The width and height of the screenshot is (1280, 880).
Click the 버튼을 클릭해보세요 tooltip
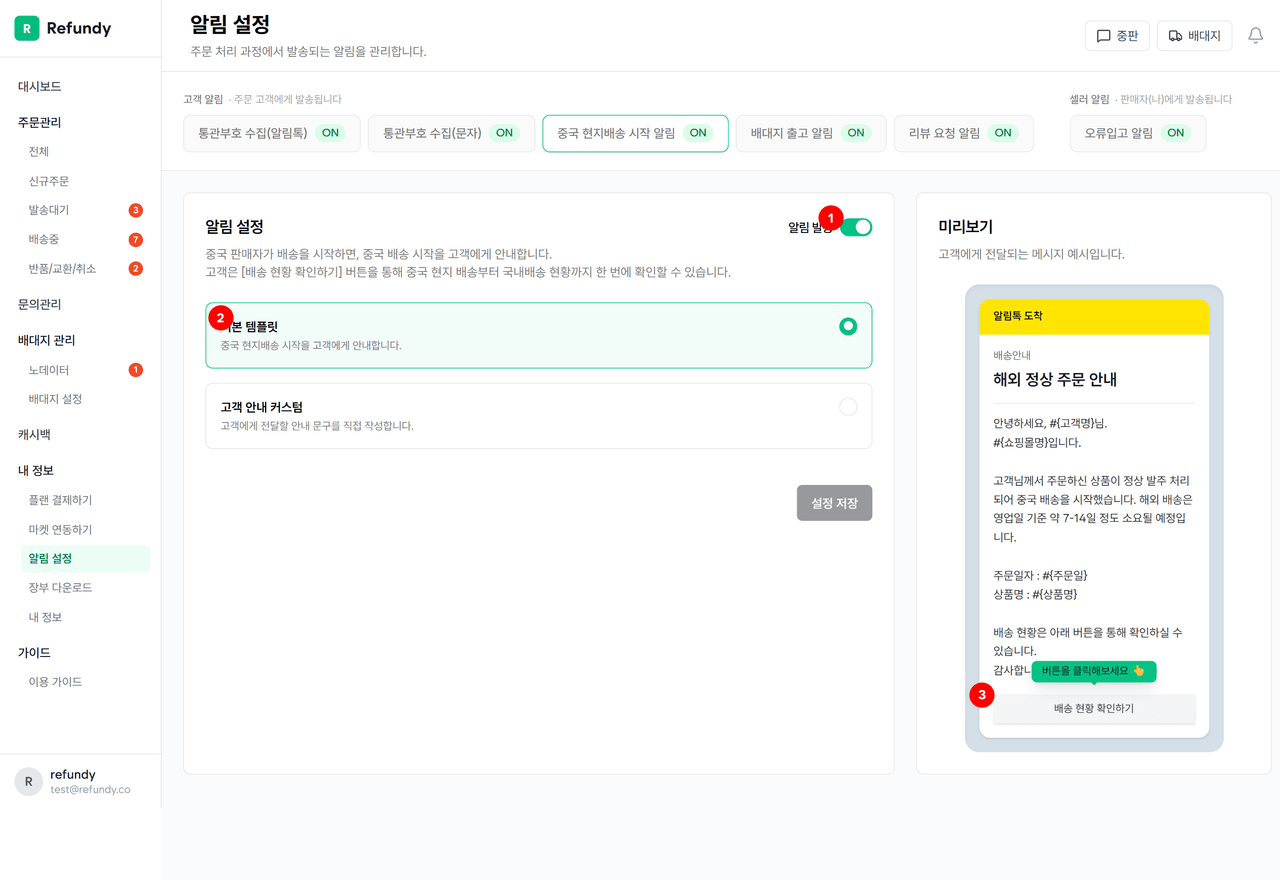(x=1094, y=671)
